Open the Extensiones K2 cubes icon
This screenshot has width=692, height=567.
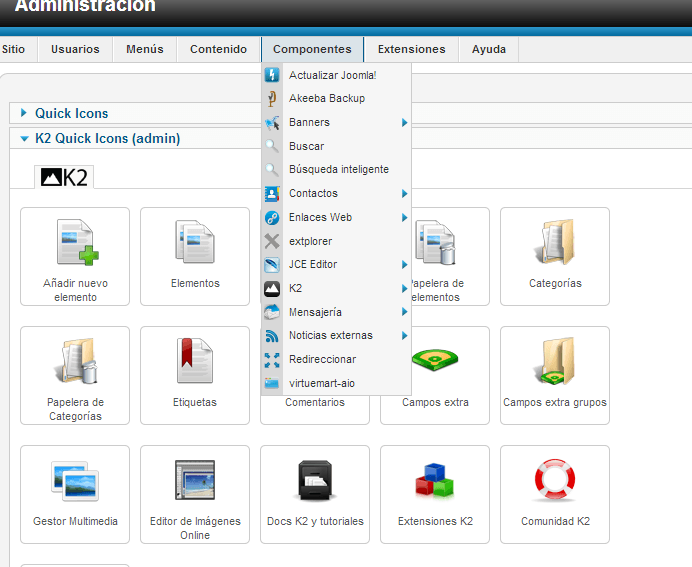pos(435,495)
